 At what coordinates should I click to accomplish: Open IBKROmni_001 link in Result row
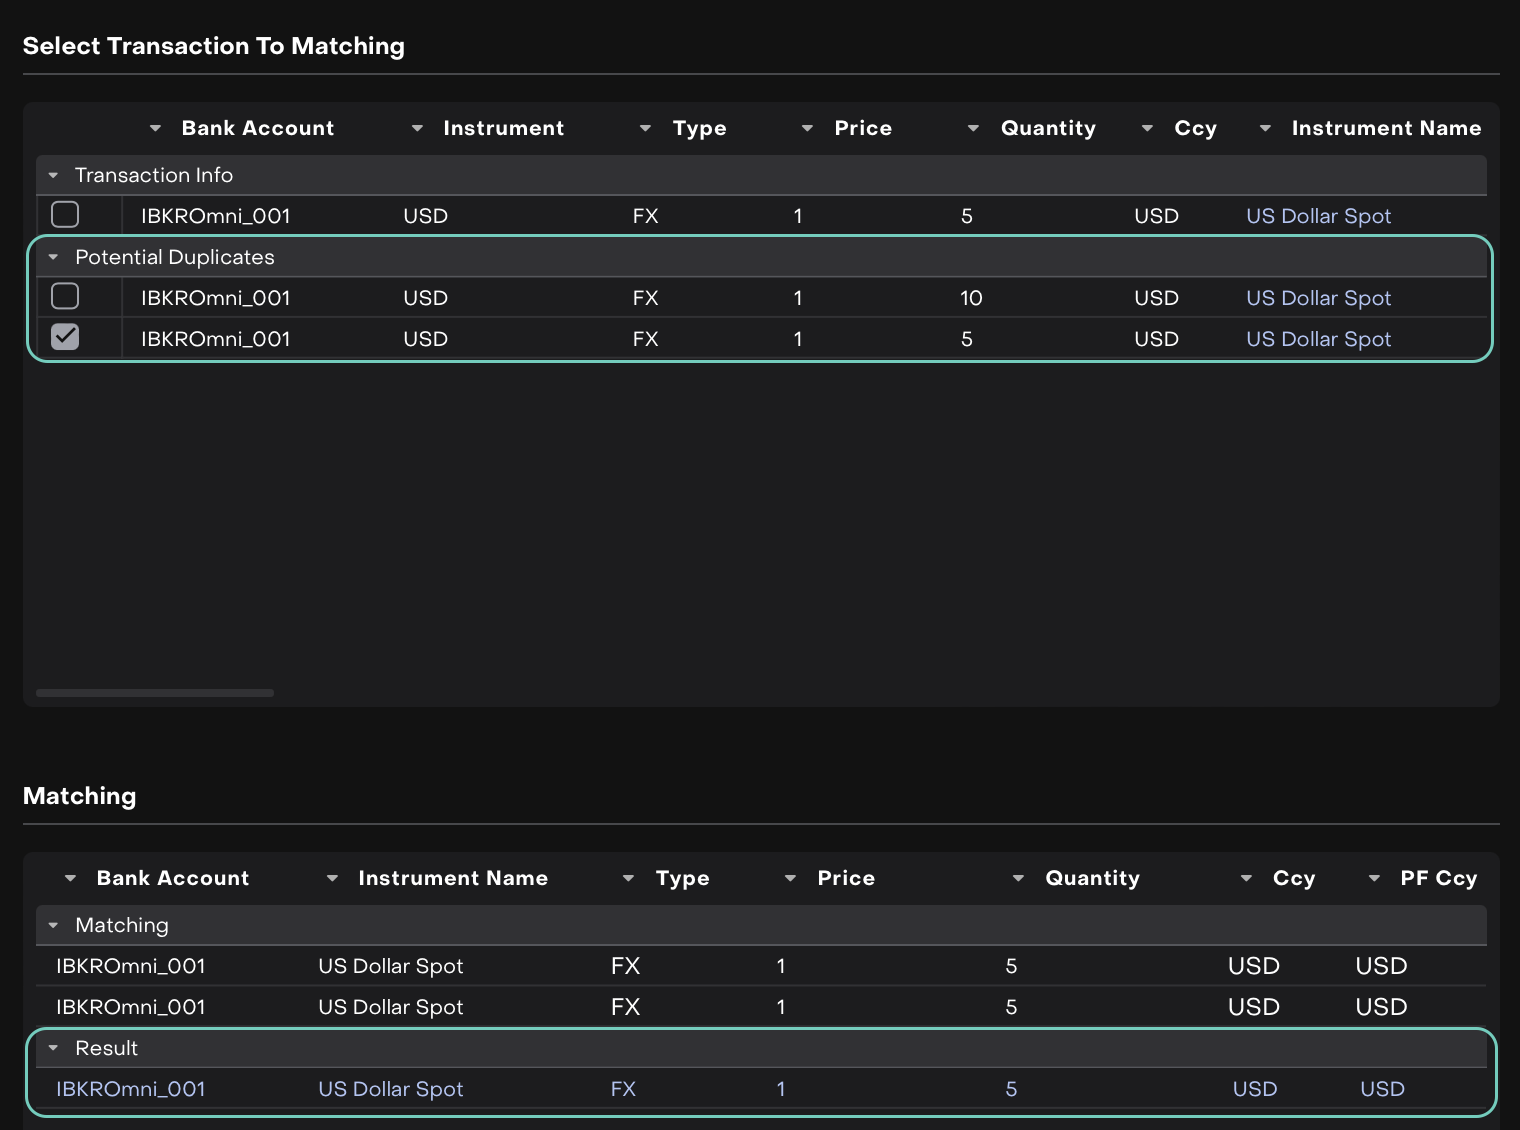click(x=131, y=1089)
